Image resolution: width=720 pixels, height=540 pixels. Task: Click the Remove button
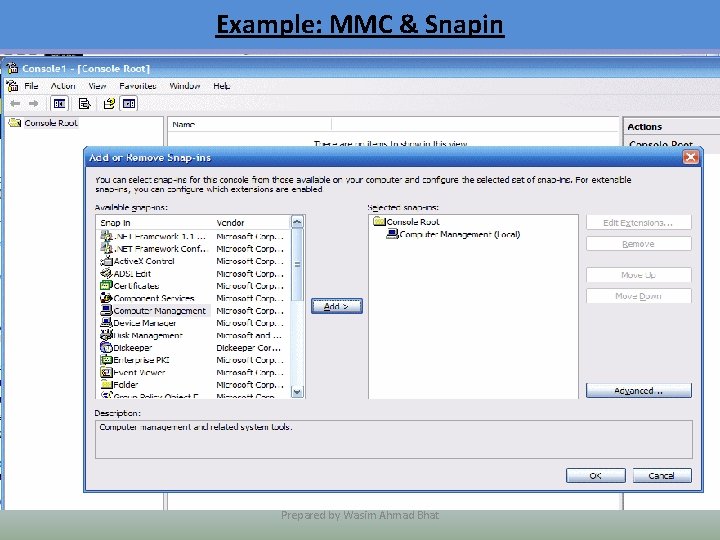[x=638, y=244]
